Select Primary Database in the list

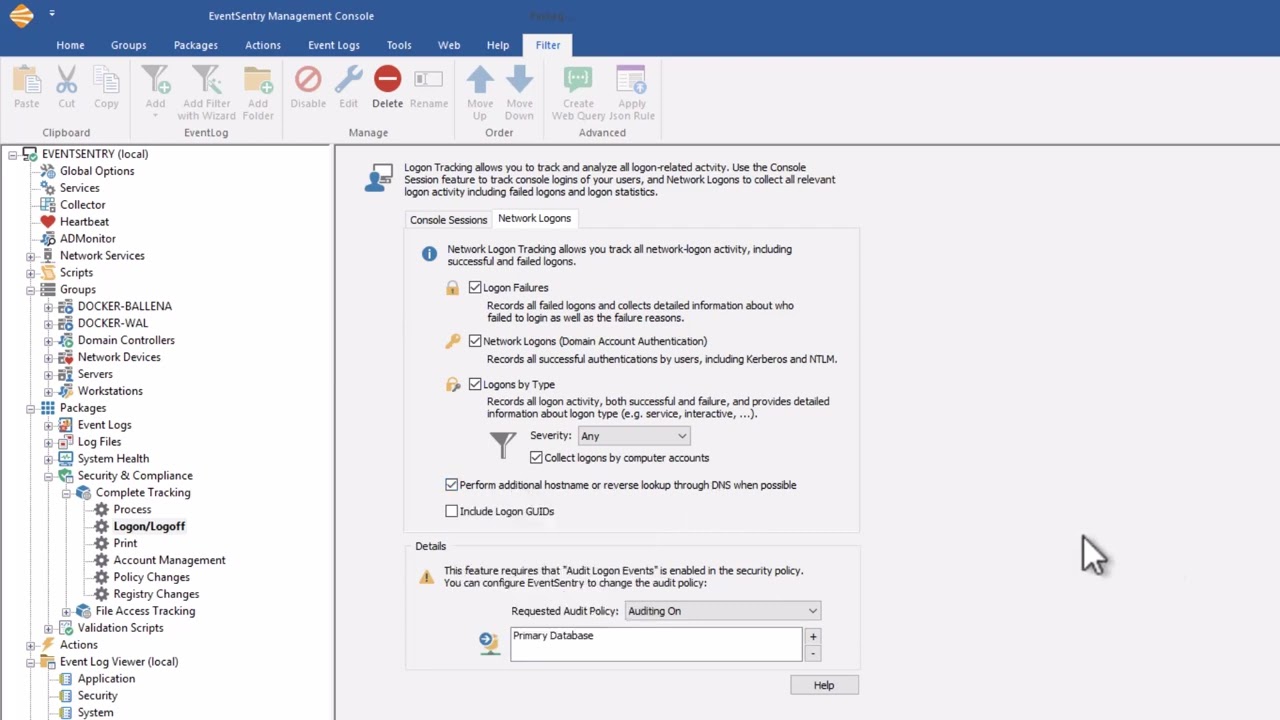(553, 636)
